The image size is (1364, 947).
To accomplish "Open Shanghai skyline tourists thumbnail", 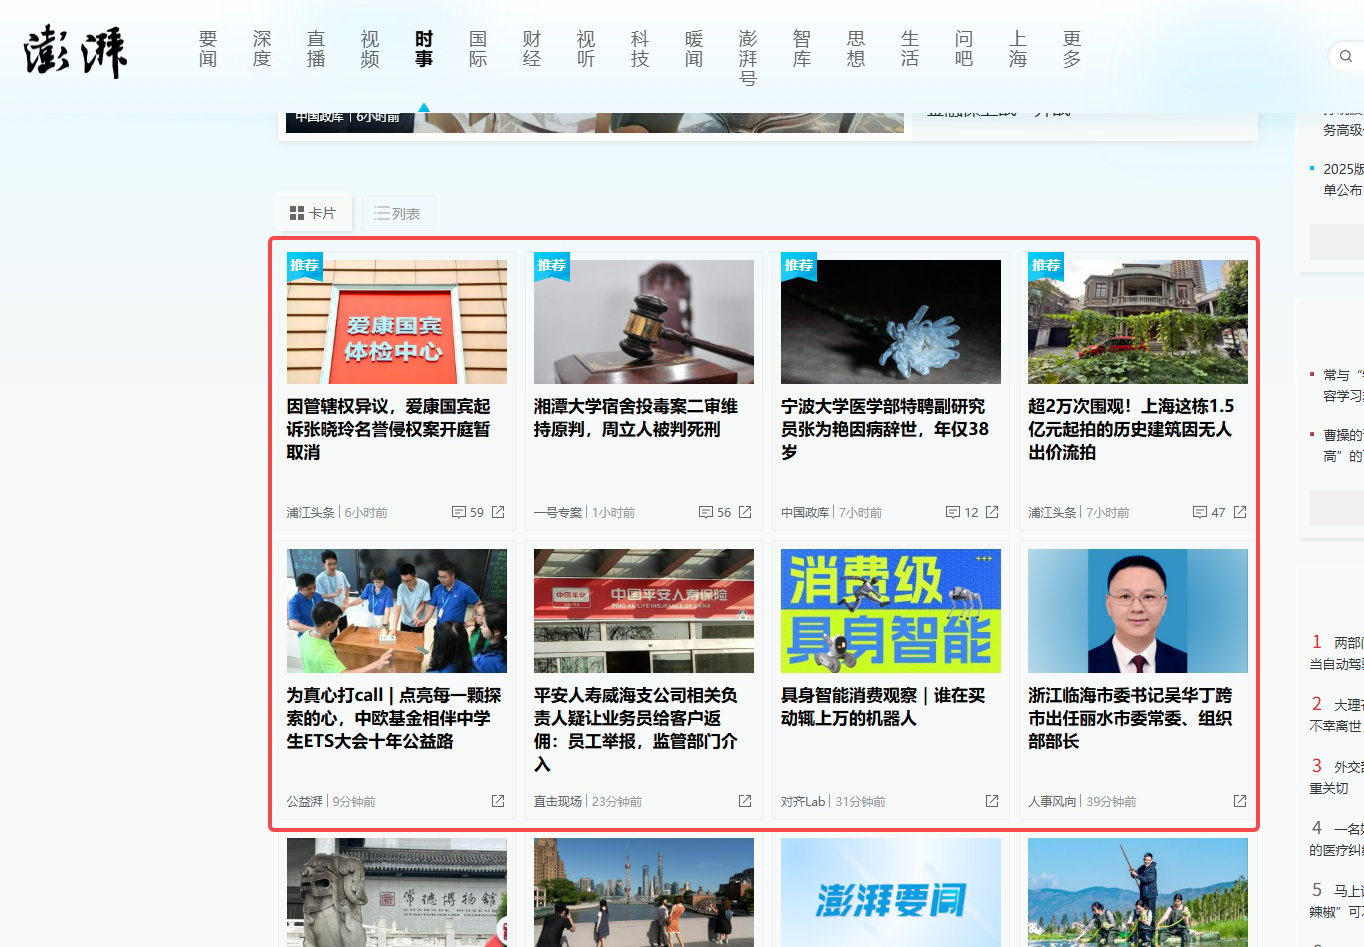I will point(644,892).
